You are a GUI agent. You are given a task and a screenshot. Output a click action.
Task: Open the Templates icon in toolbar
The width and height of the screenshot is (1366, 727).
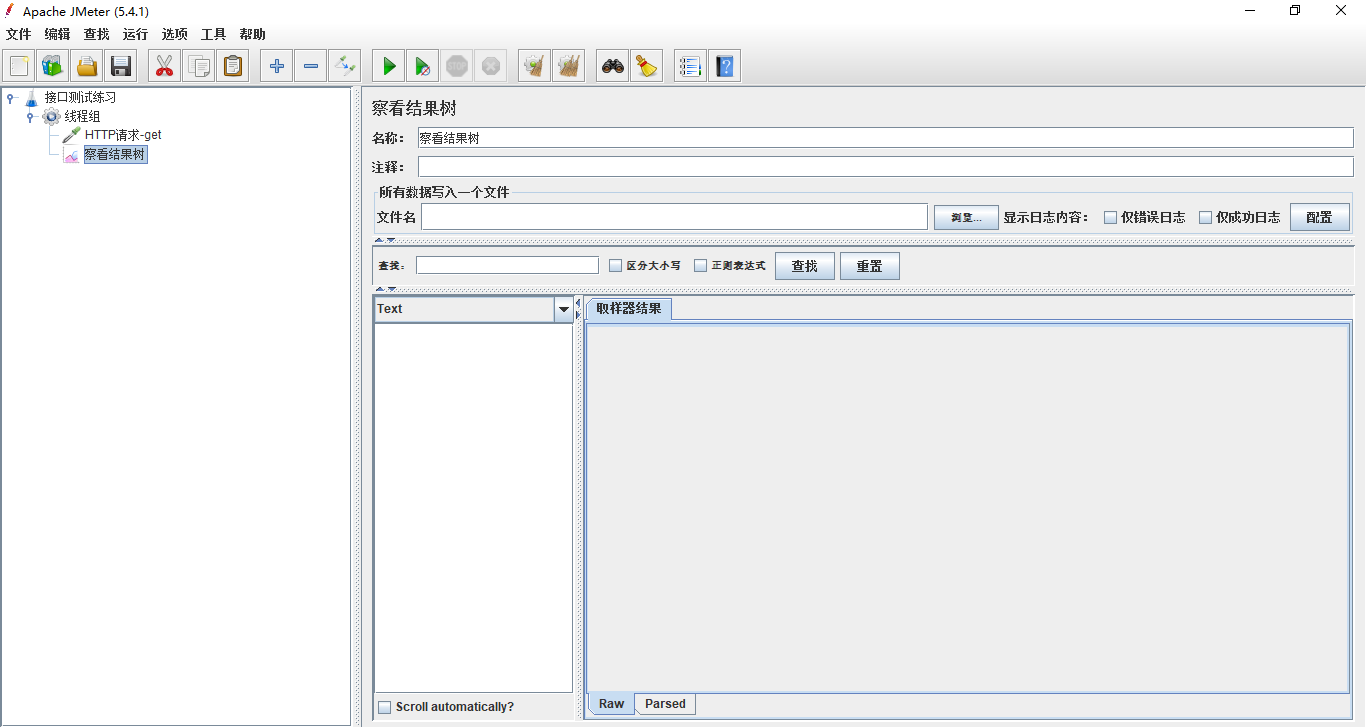click(x=52, y=66)
